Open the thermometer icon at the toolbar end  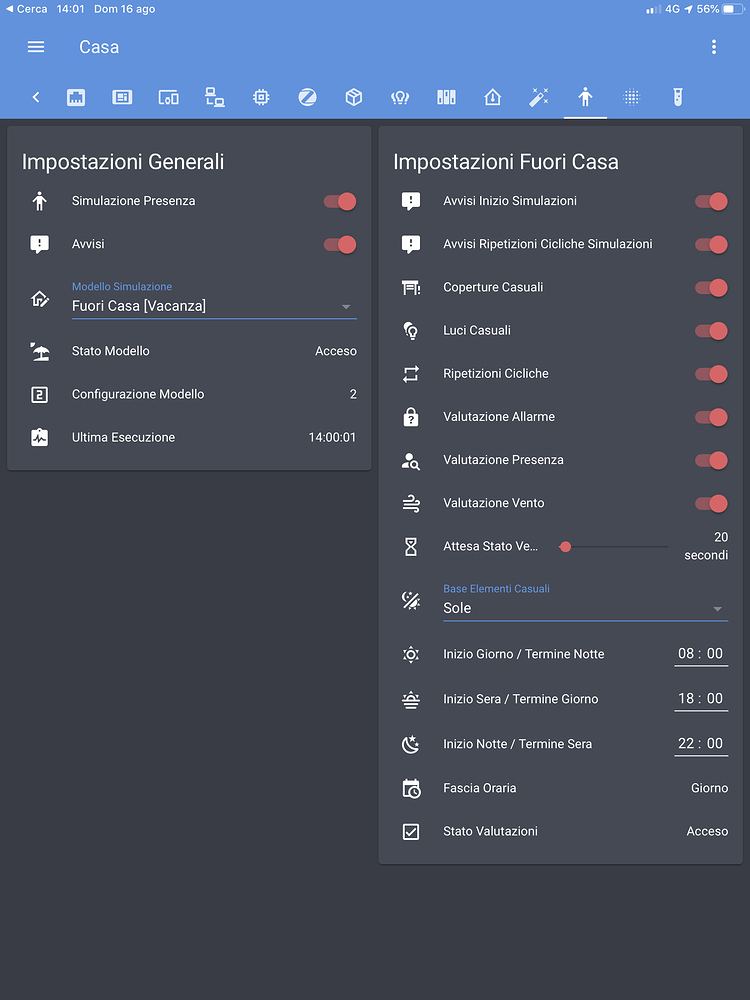pyautogui.click(x=679, y=97)
